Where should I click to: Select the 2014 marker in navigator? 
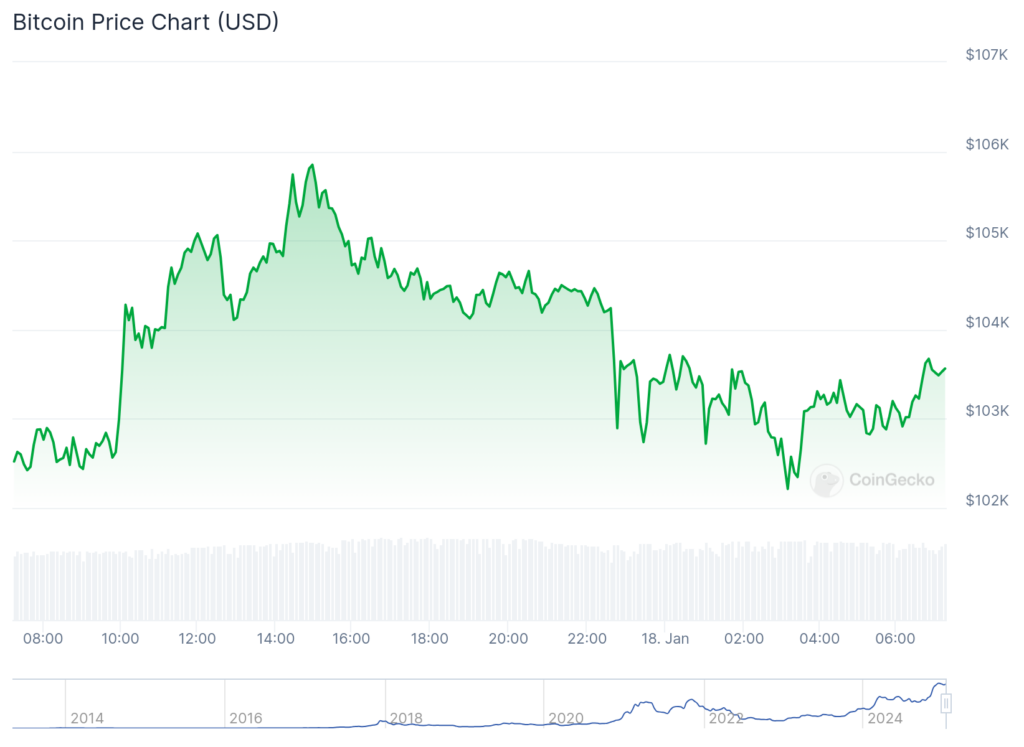[87, 718]
